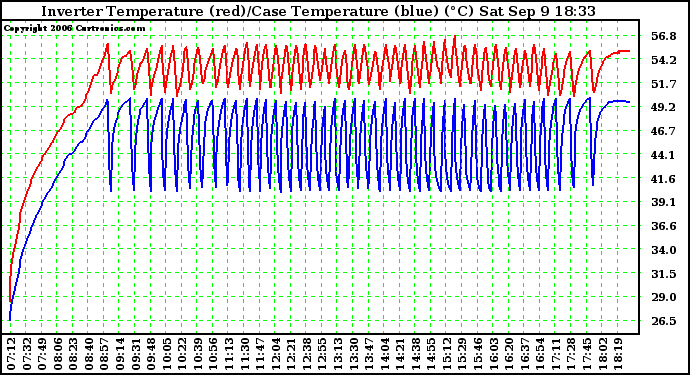Click the 10:22 time label
This screenshot has height=375, width=690.
coord(182,354)
